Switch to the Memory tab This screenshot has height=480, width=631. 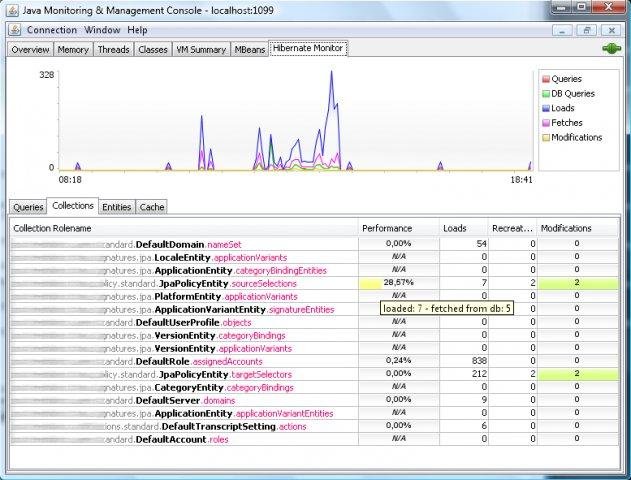(73, 49)
